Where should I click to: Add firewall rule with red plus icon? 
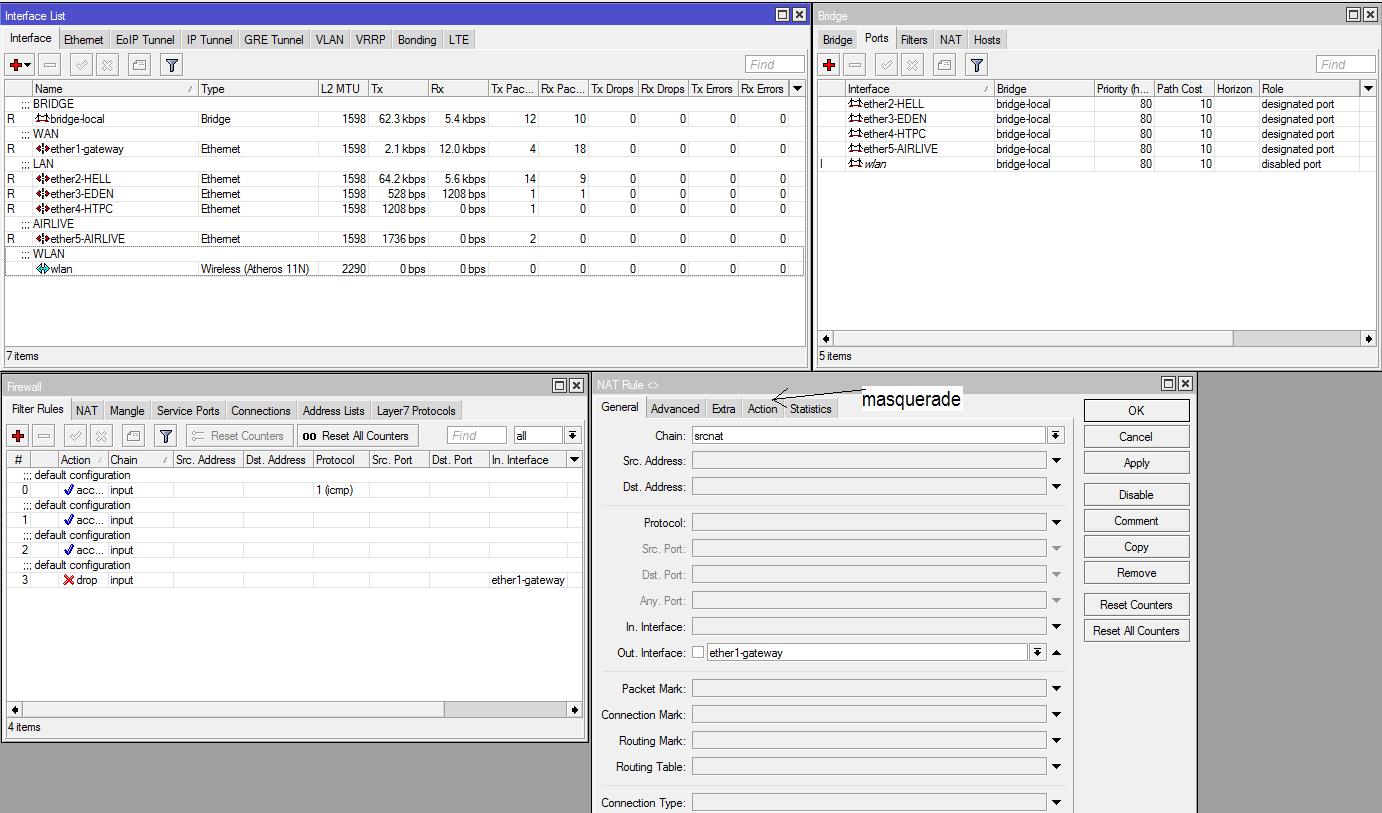pyautogui.click(x=18, y=436)
